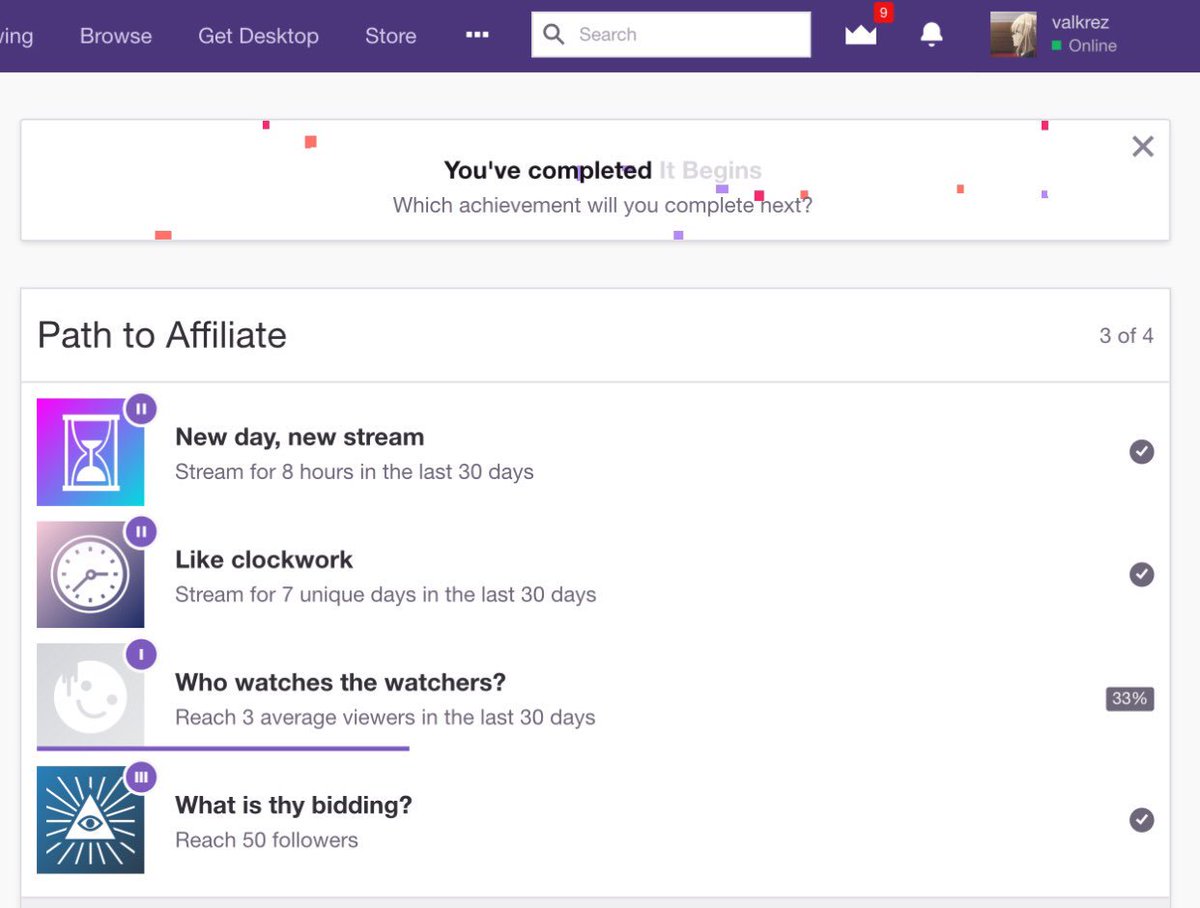Viewport: 1200px width, 908px height.
Task: Click the checkmark for Like clockwork
Action: point(1141,574)
